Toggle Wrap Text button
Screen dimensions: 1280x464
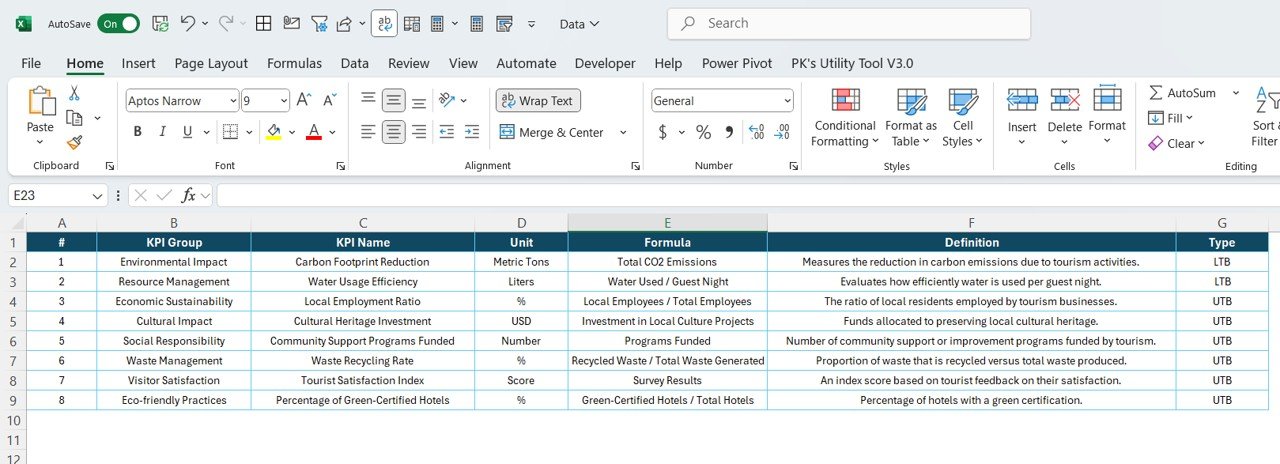pyautogui.click(x=538, y=100)
